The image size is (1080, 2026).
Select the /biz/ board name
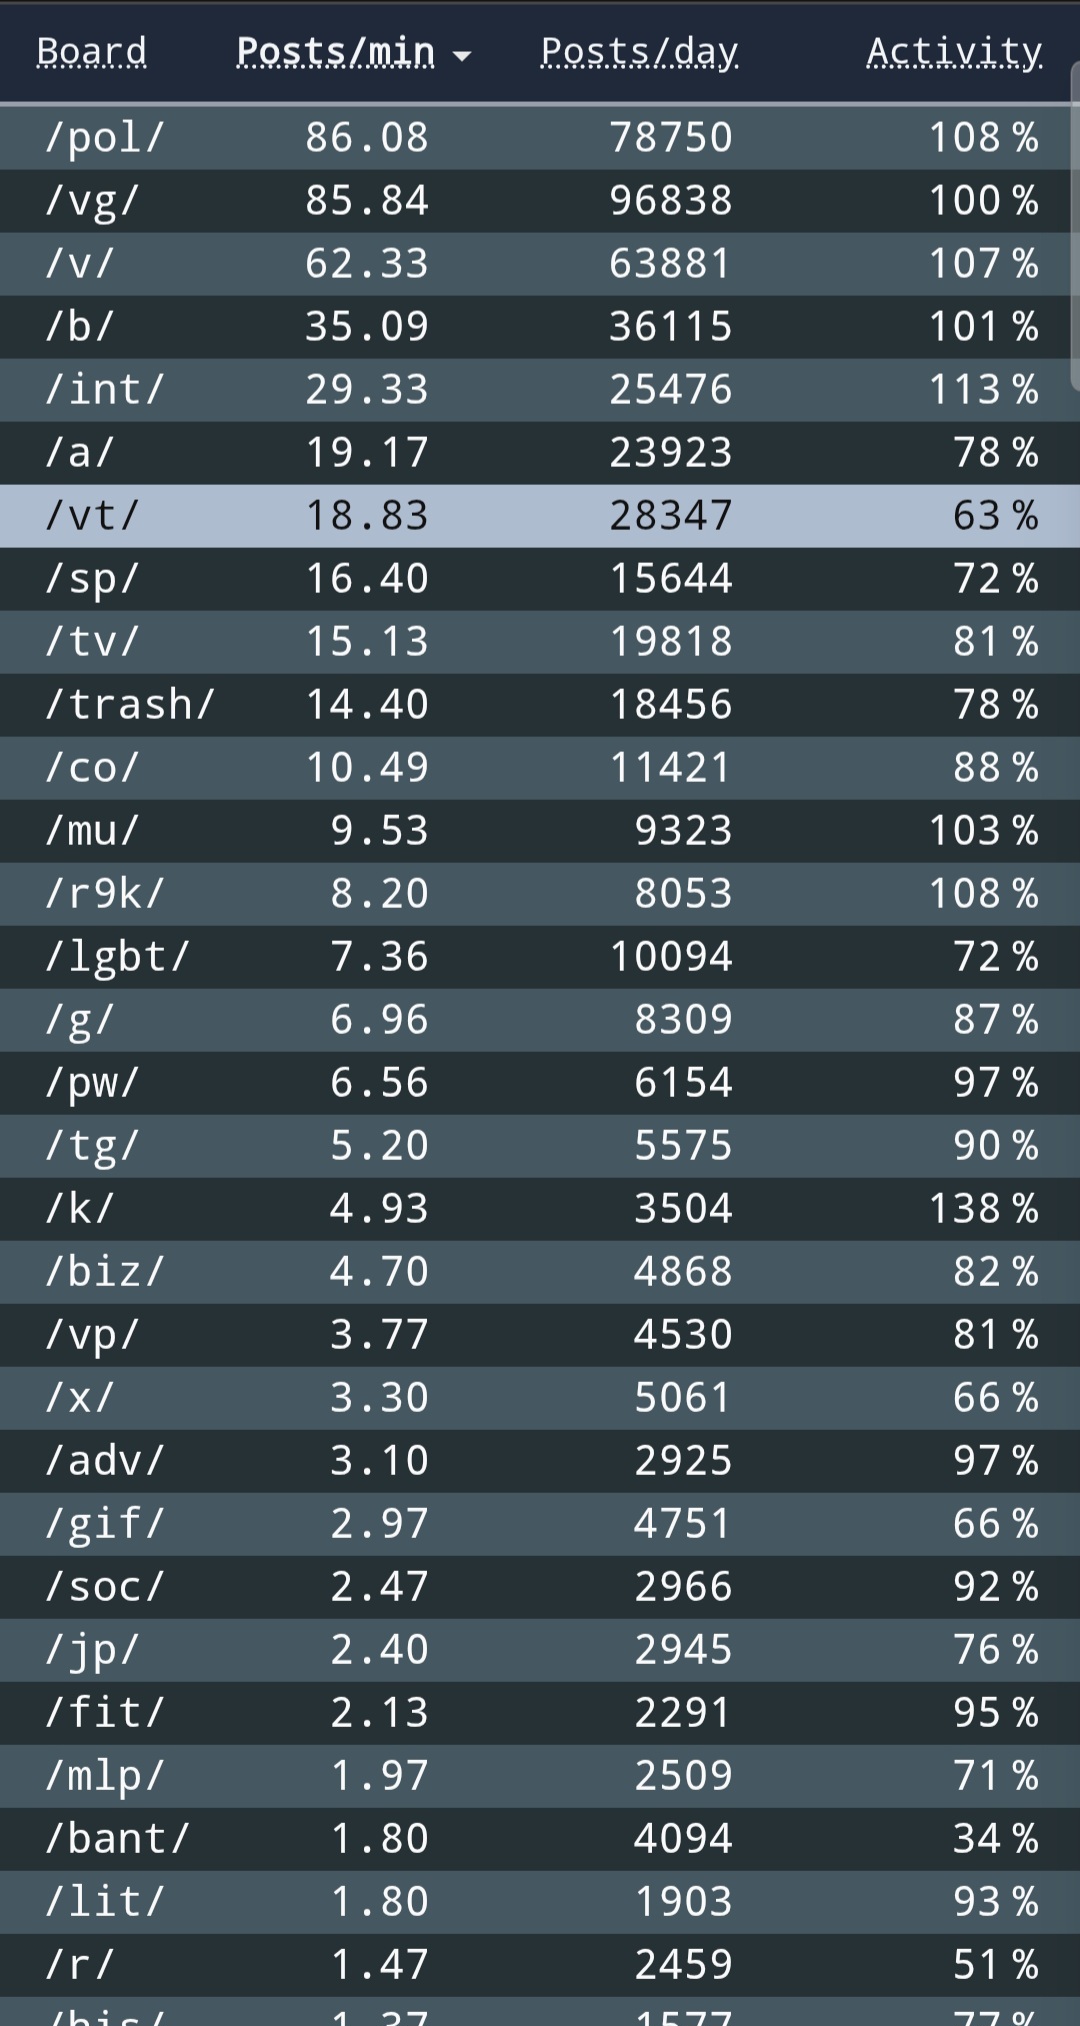tap(105, 1271)
